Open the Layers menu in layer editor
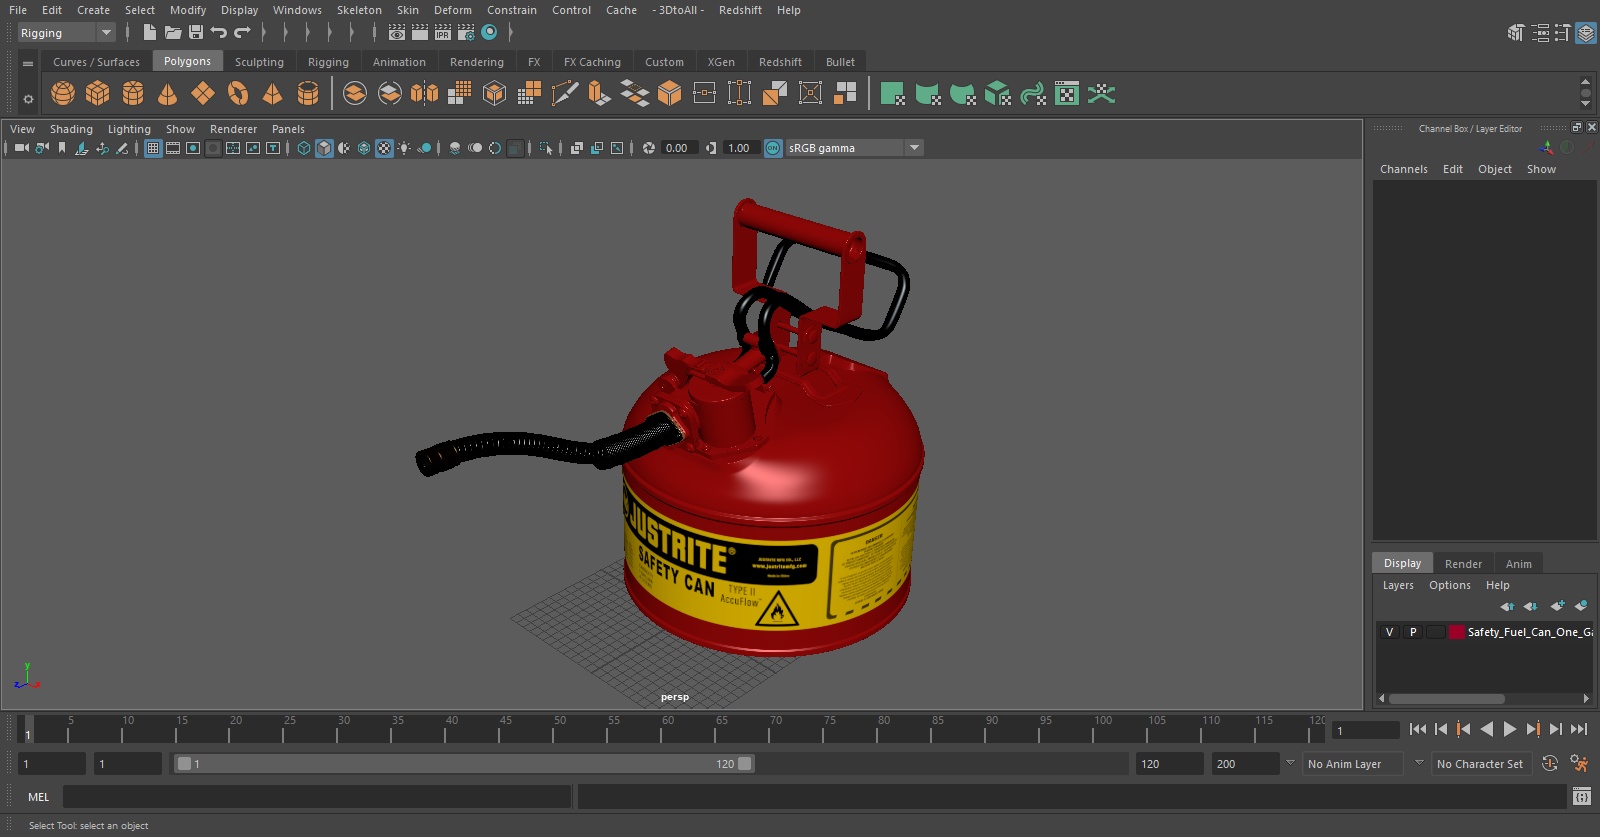 1398,585
